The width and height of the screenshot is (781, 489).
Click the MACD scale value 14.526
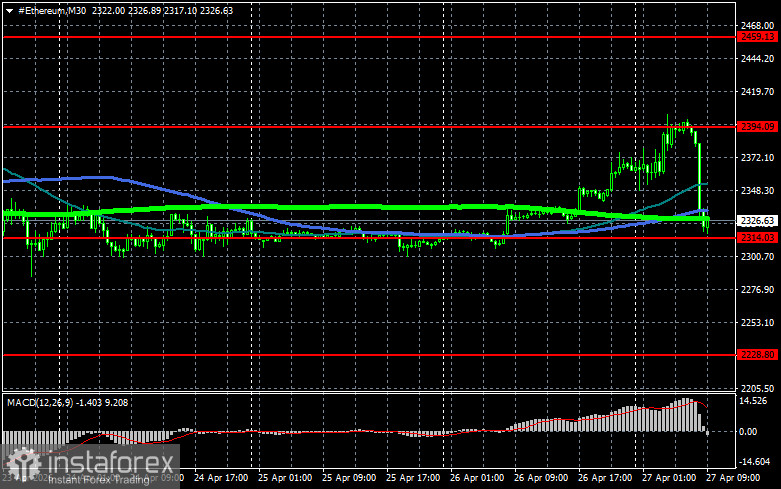pyautogui.click(x=753, y=401)
